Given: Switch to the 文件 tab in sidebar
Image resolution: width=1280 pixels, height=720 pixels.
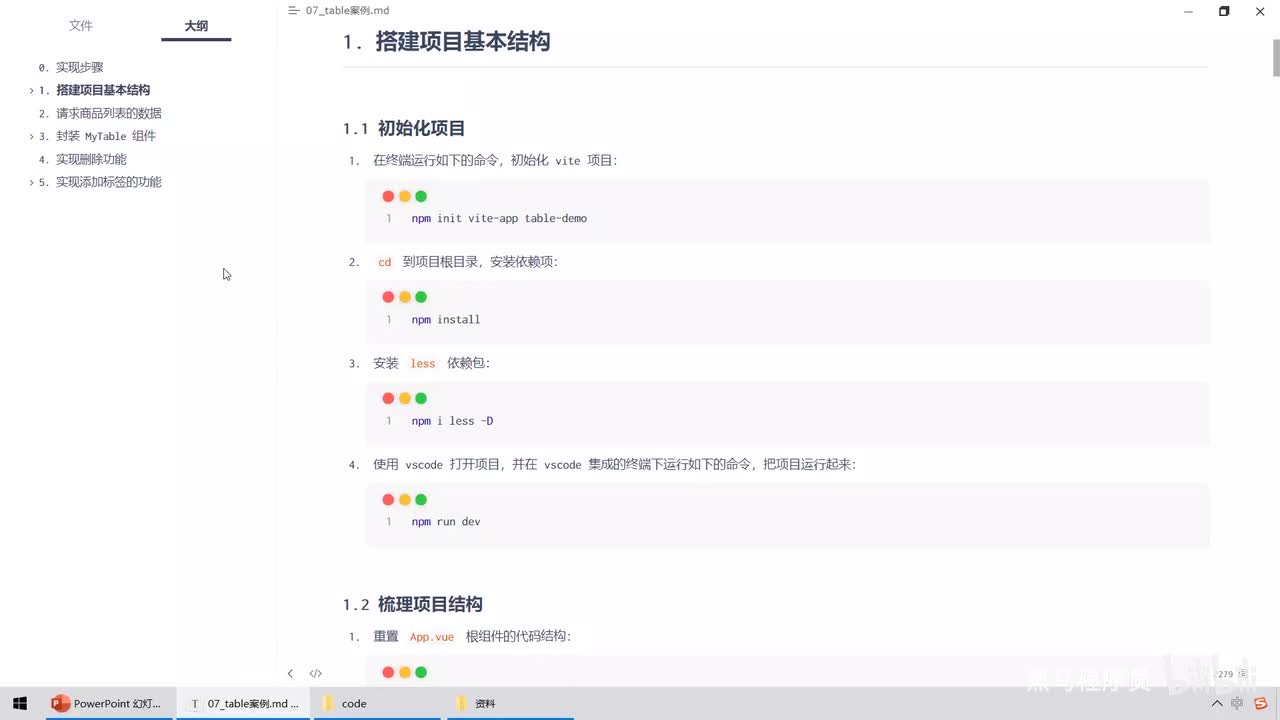Looking at the screenshot, I should (81, 26).
